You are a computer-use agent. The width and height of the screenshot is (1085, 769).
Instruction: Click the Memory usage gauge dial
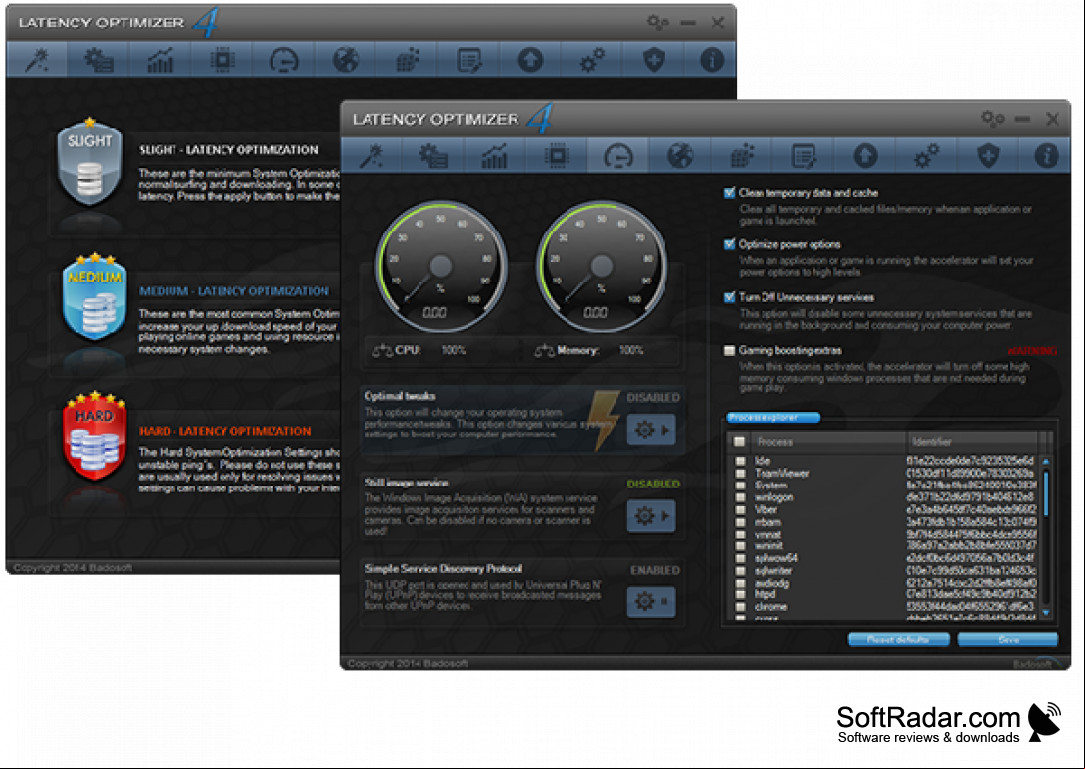pos(602,266)
